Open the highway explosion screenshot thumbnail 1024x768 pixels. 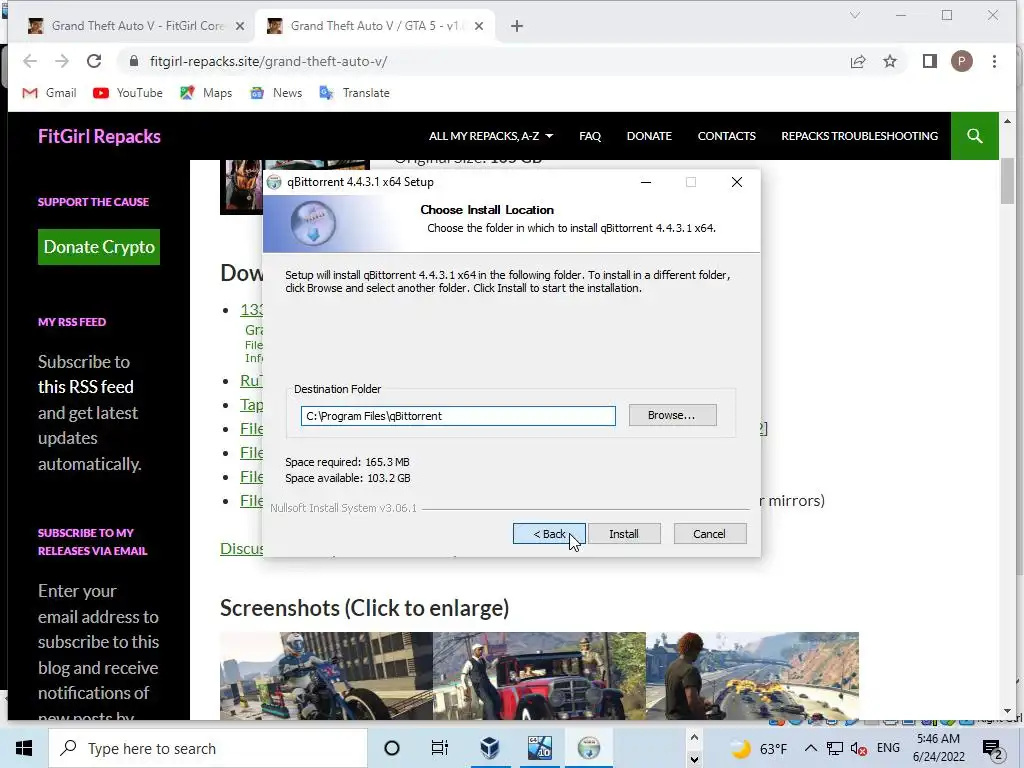[752, 676]
